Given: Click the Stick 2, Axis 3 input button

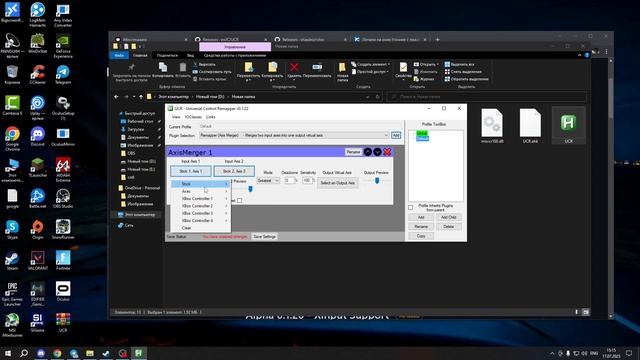Looking at the screenshot, I should click(x=234, y=171).
